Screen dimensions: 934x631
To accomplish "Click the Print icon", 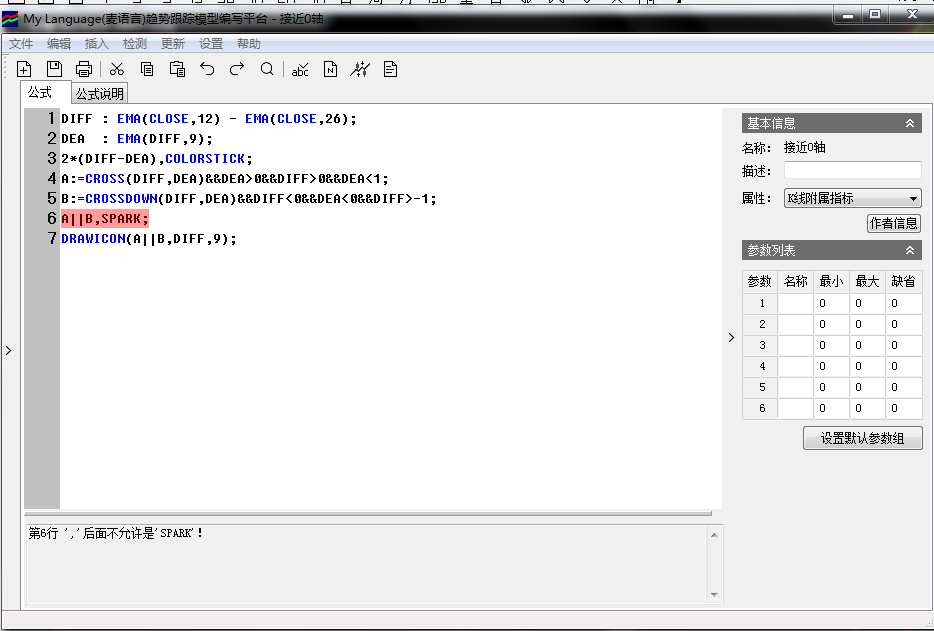I will [x=84, y=69].
